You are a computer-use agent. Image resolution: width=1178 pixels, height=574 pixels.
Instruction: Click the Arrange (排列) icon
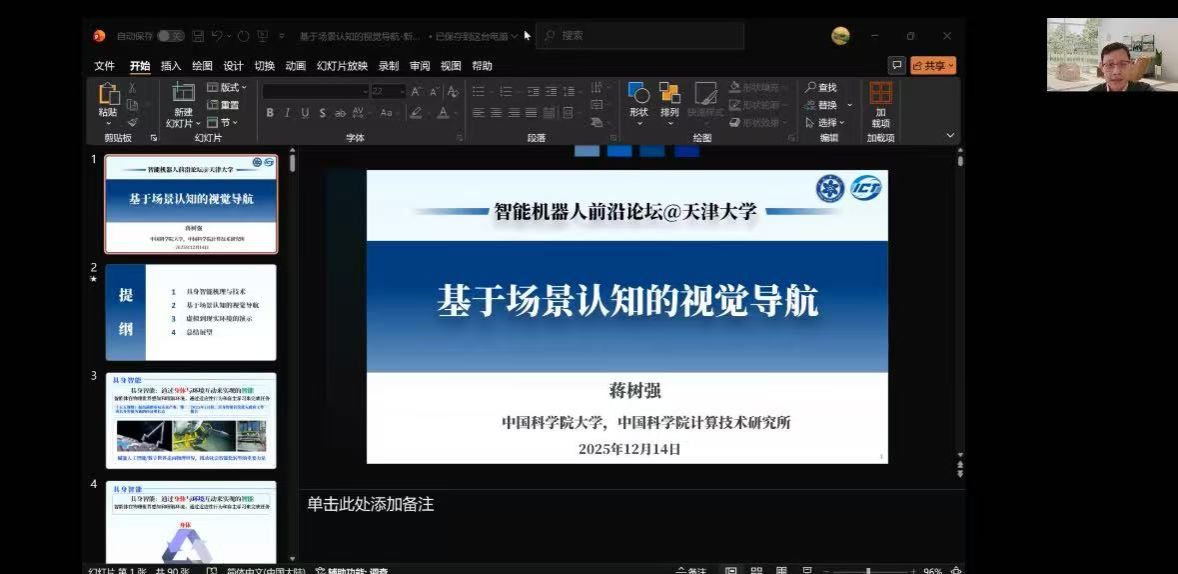pos(669,95)
